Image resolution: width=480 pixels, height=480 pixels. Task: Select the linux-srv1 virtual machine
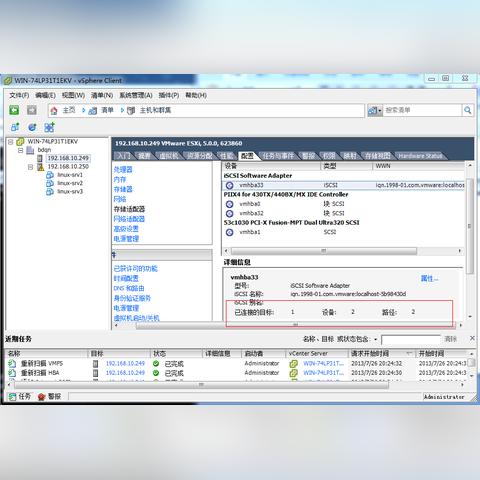click(x=70, y=175)
